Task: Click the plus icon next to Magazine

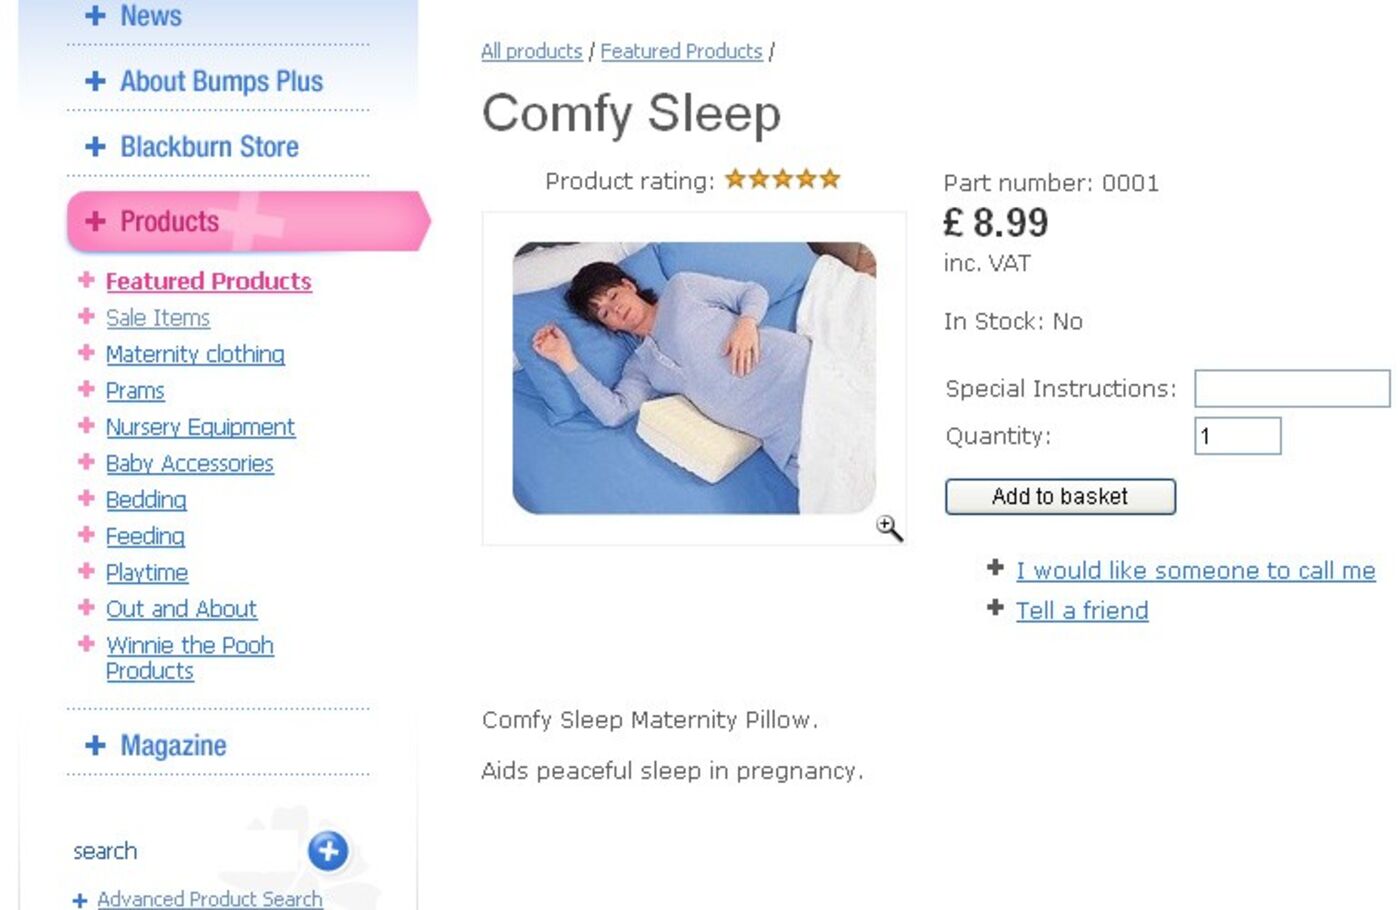Action: 96,745
